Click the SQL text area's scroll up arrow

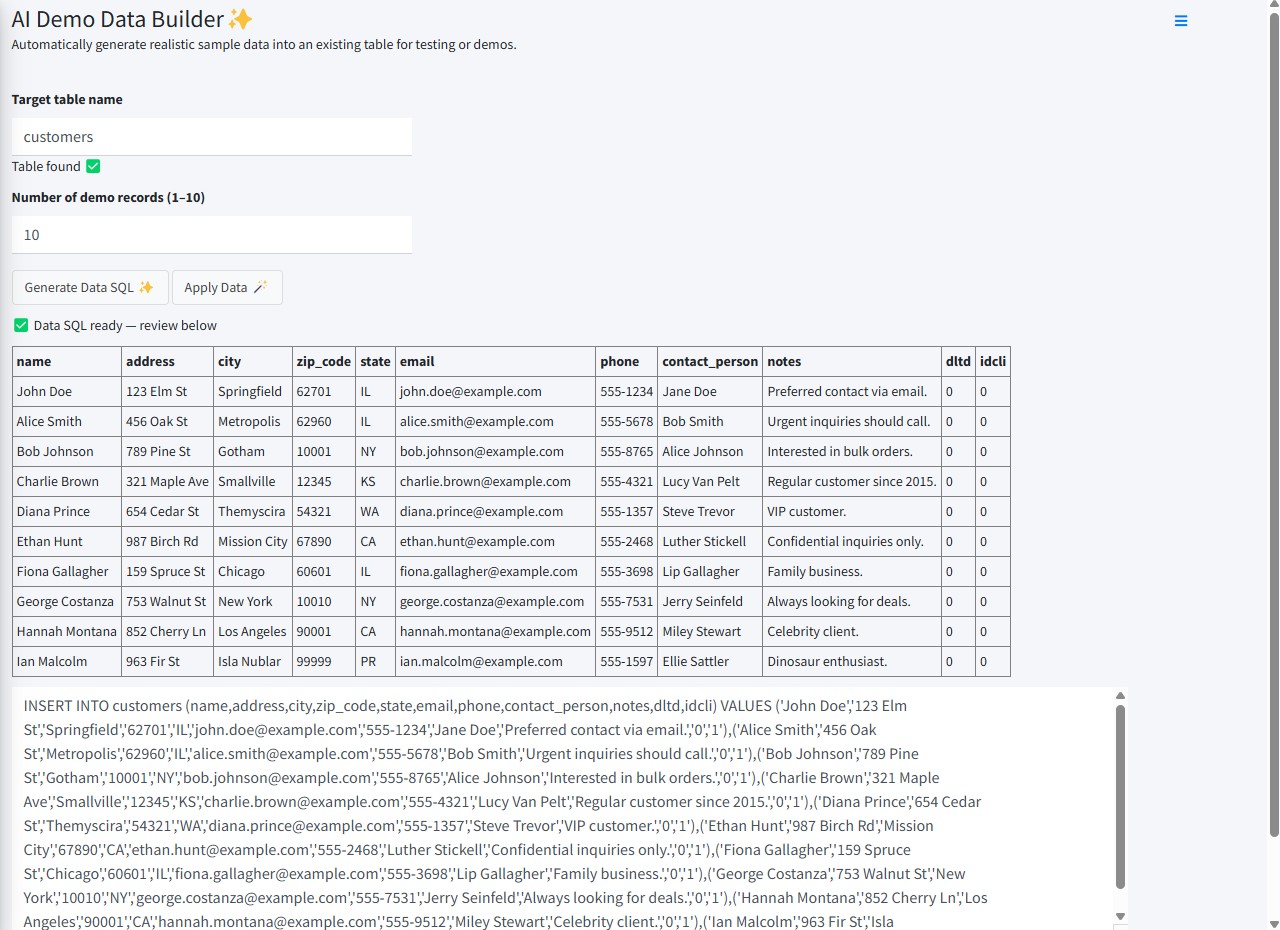pyautogui.click(x=1120, y=696)
